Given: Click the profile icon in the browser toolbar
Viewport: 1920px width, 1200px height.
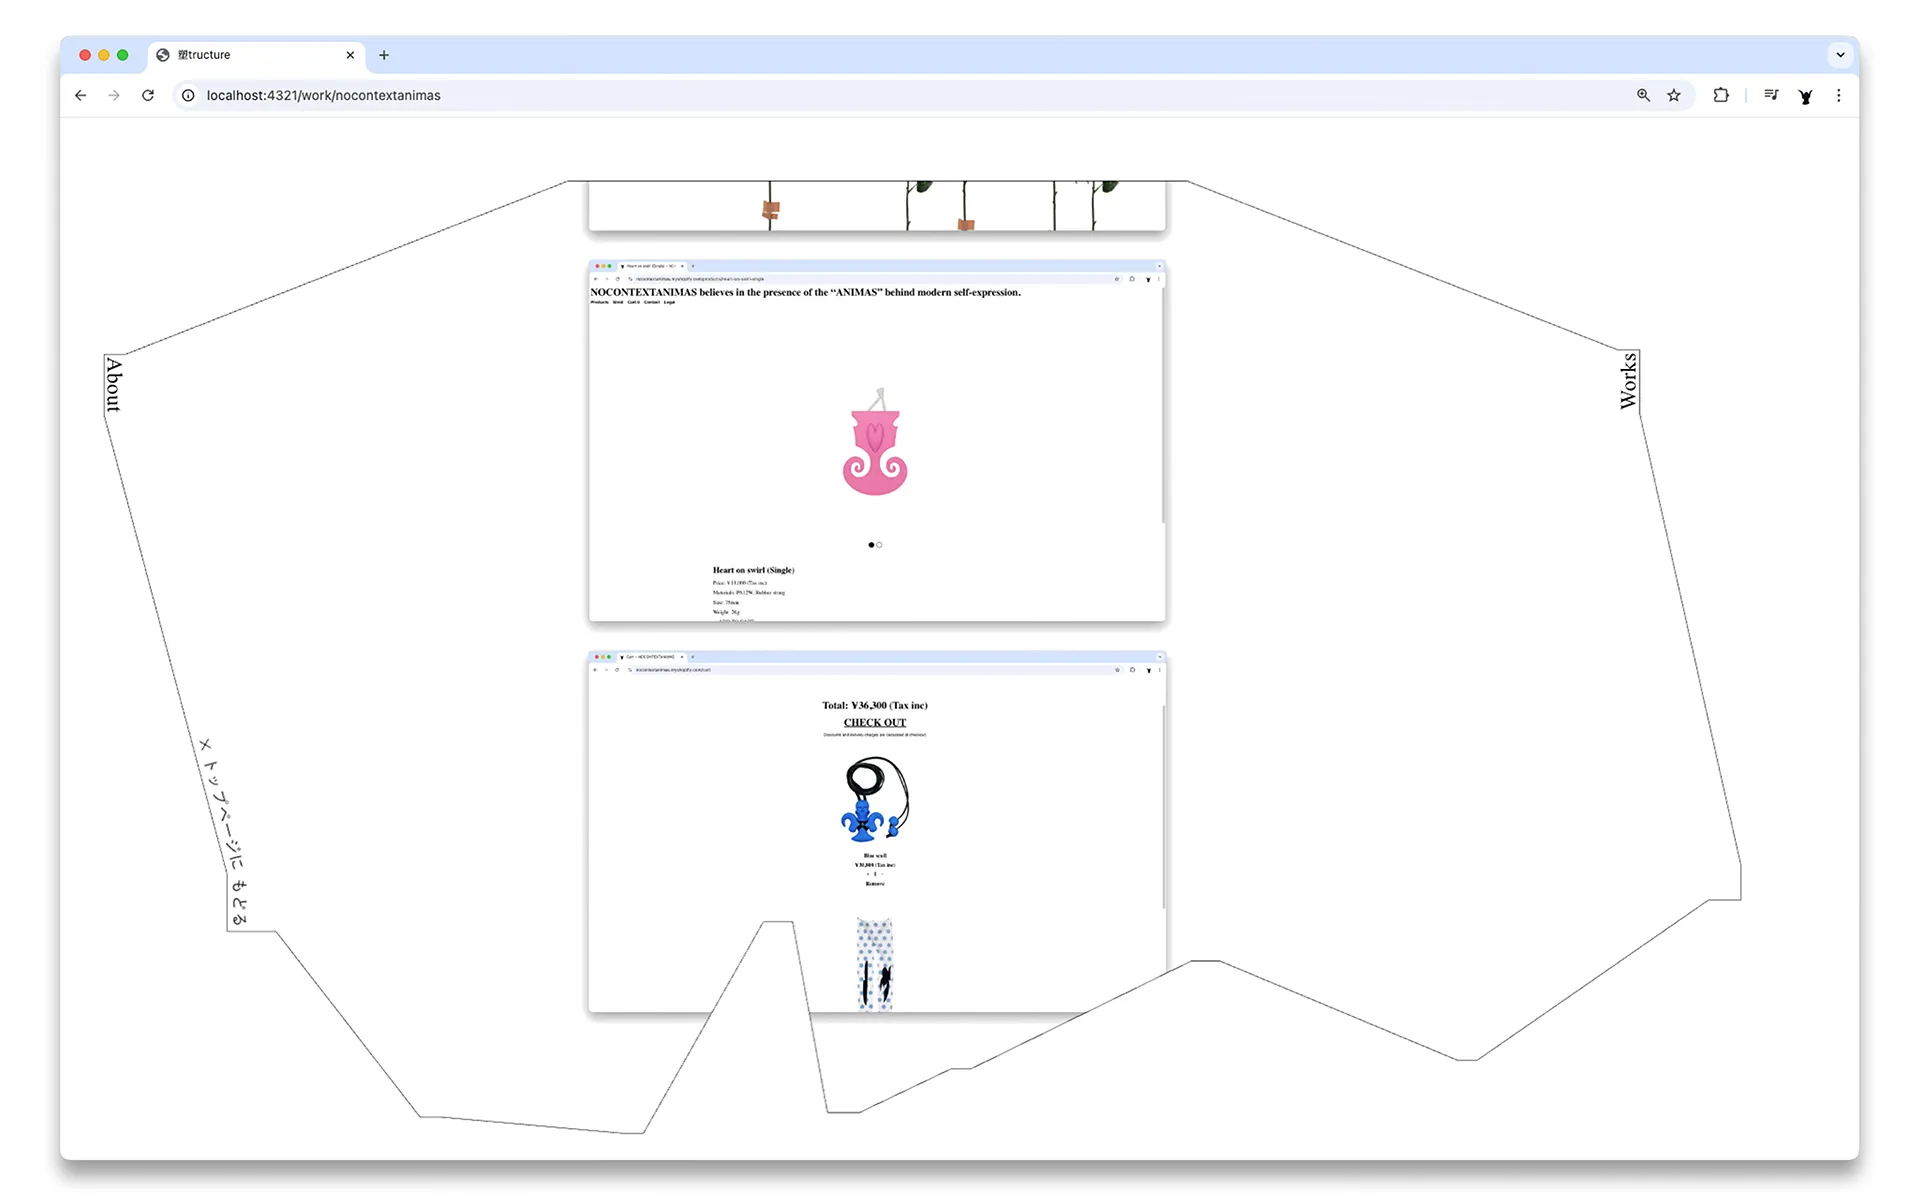Looking at the screenshot, I should pyautogui.click(x=1806, y=96).
